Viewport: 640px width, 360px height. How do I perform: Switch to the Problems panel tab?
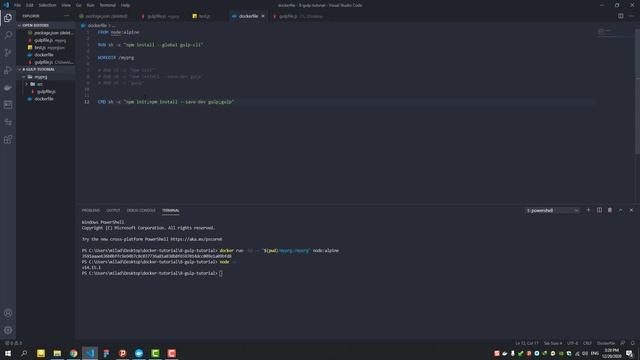[91, 211]
